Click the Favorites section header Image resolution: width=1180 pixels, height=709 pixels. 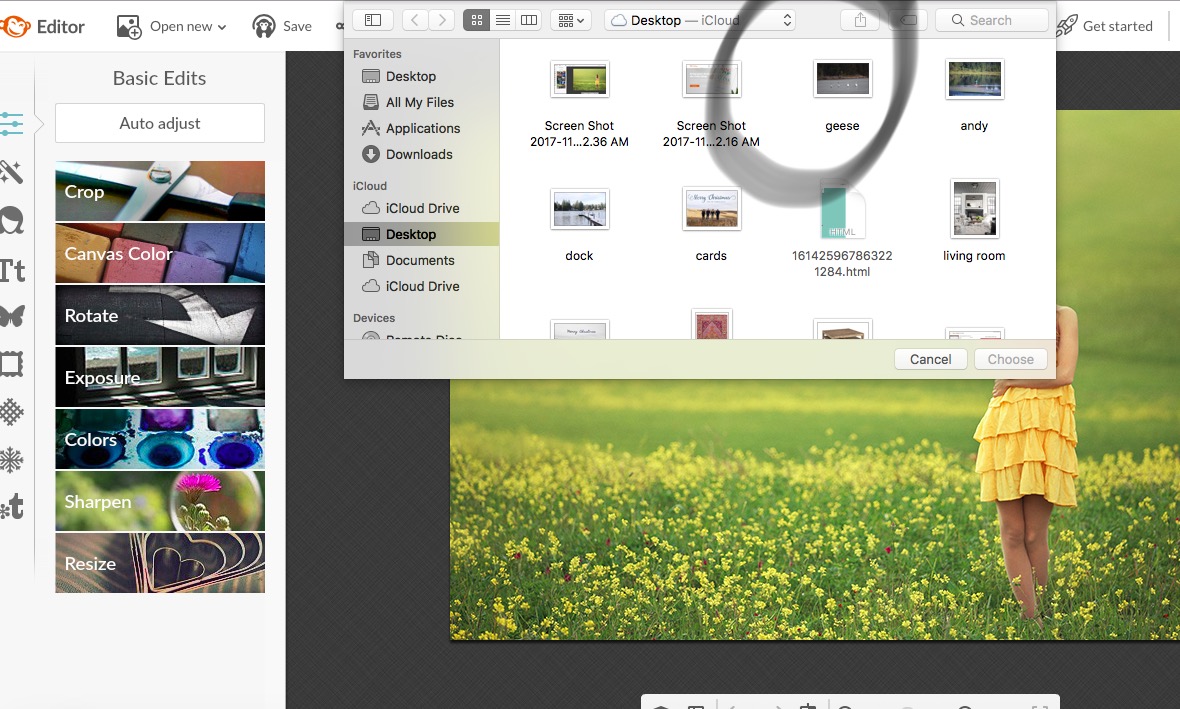pos(377,54)
